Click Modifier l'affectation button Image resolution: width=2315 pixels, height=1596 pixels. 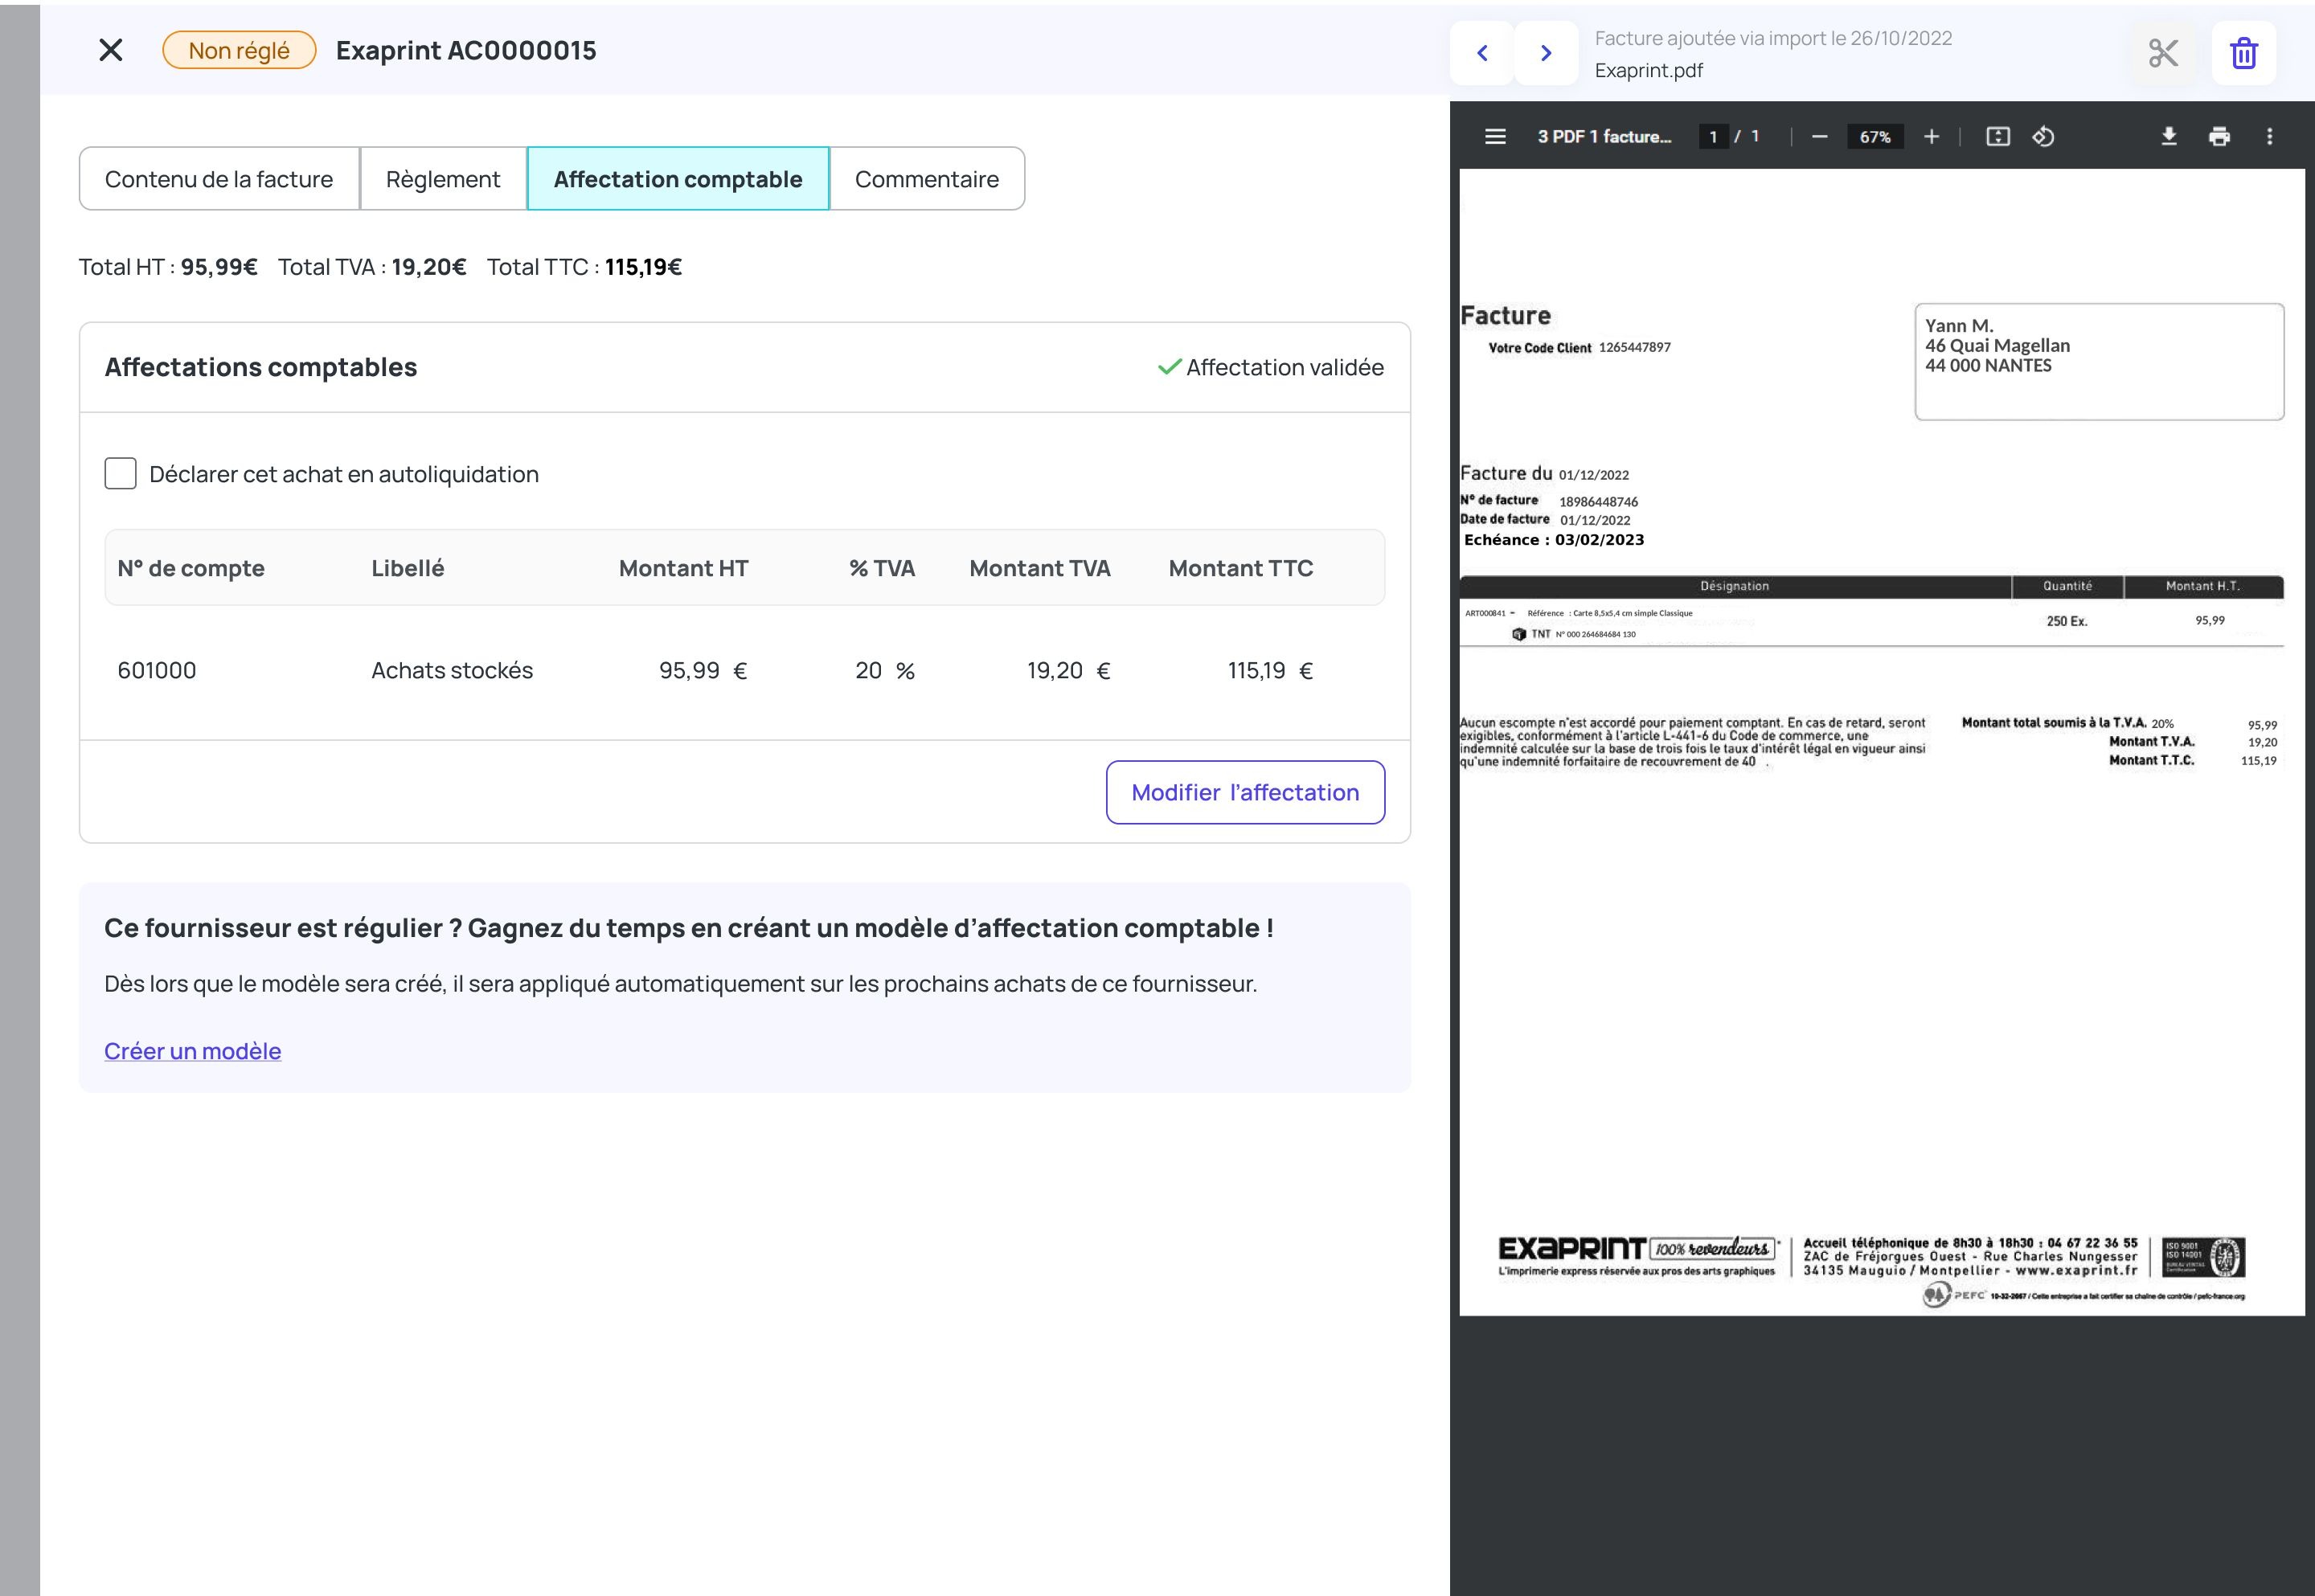pyautogui.click(x=1245, y=793)
